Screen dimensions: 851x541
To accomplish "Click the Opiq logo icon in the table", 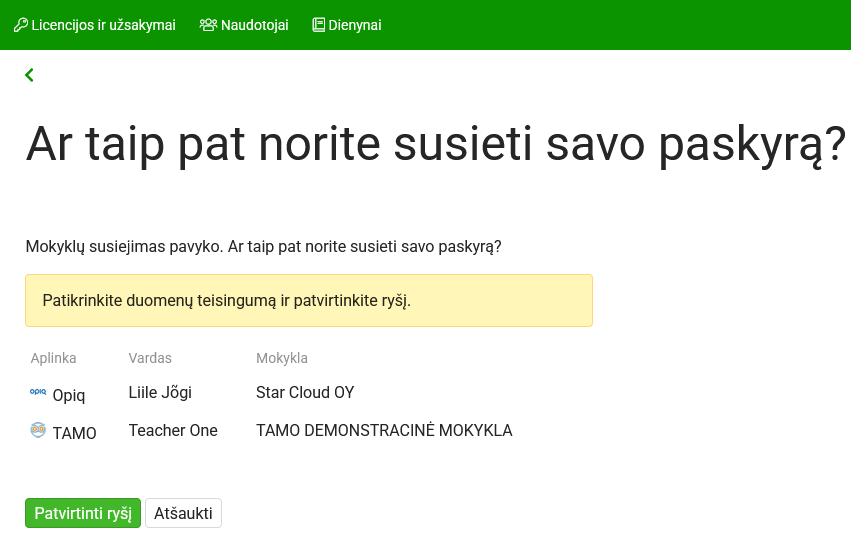I will click(x=38, y=393).
